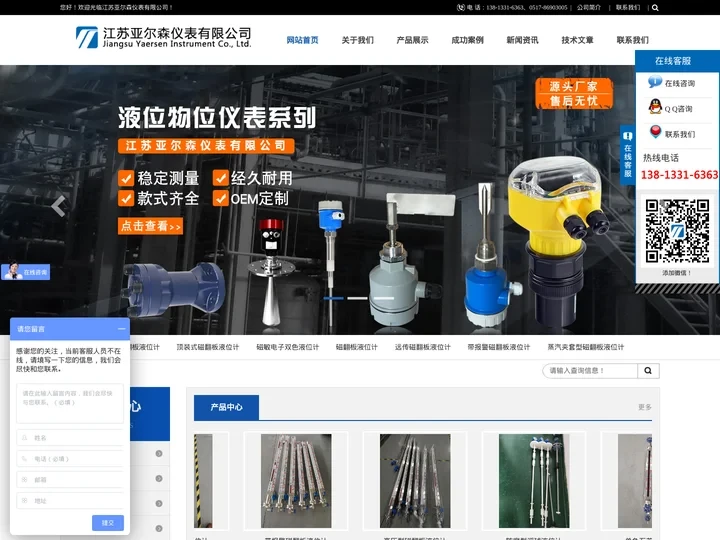
Task: Open product photo with magnetic flap gauges bundle
Action: tap(296, 481)
